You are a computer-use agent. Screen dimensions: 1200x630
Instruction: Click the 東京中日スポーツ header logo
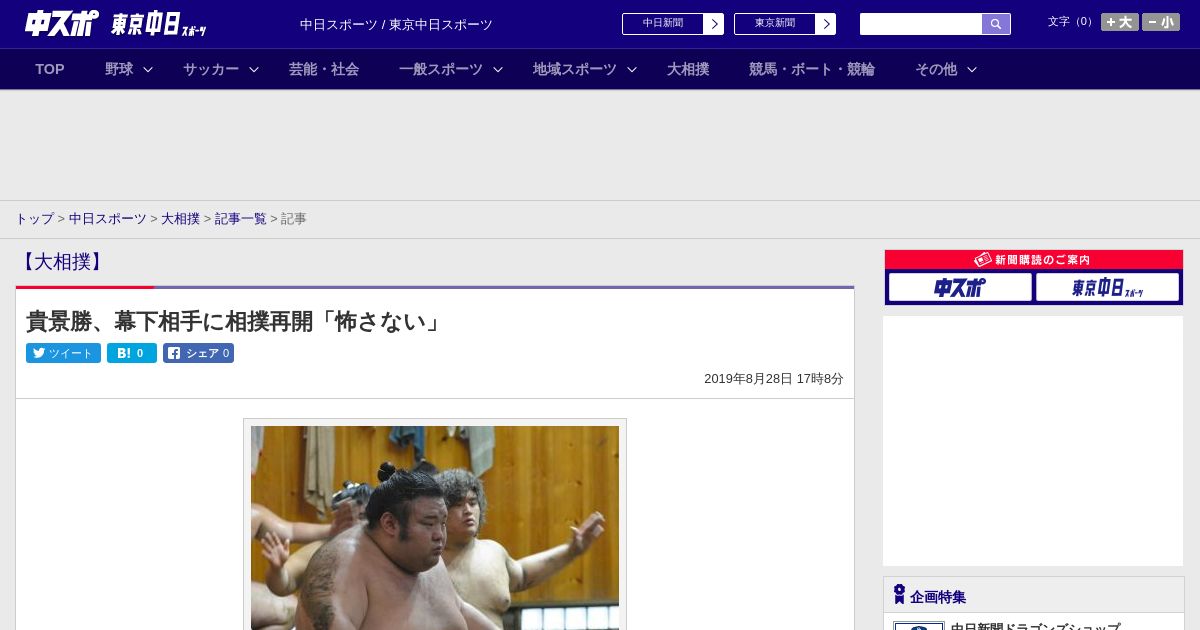(158, 25)
